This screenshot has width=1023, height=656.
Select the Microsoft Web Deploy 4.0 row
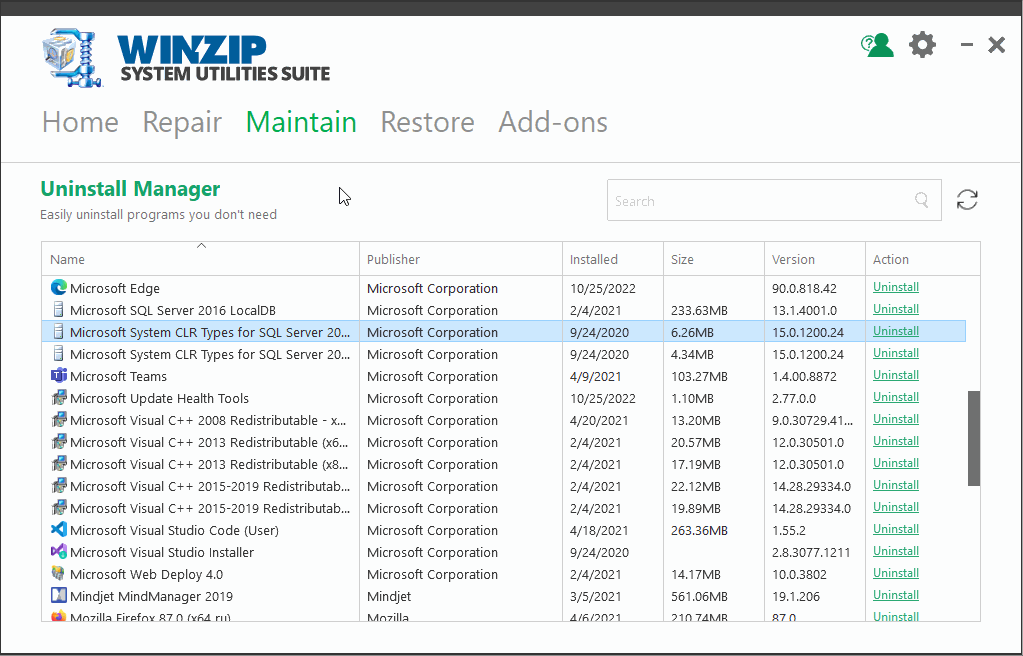point(210,574)
